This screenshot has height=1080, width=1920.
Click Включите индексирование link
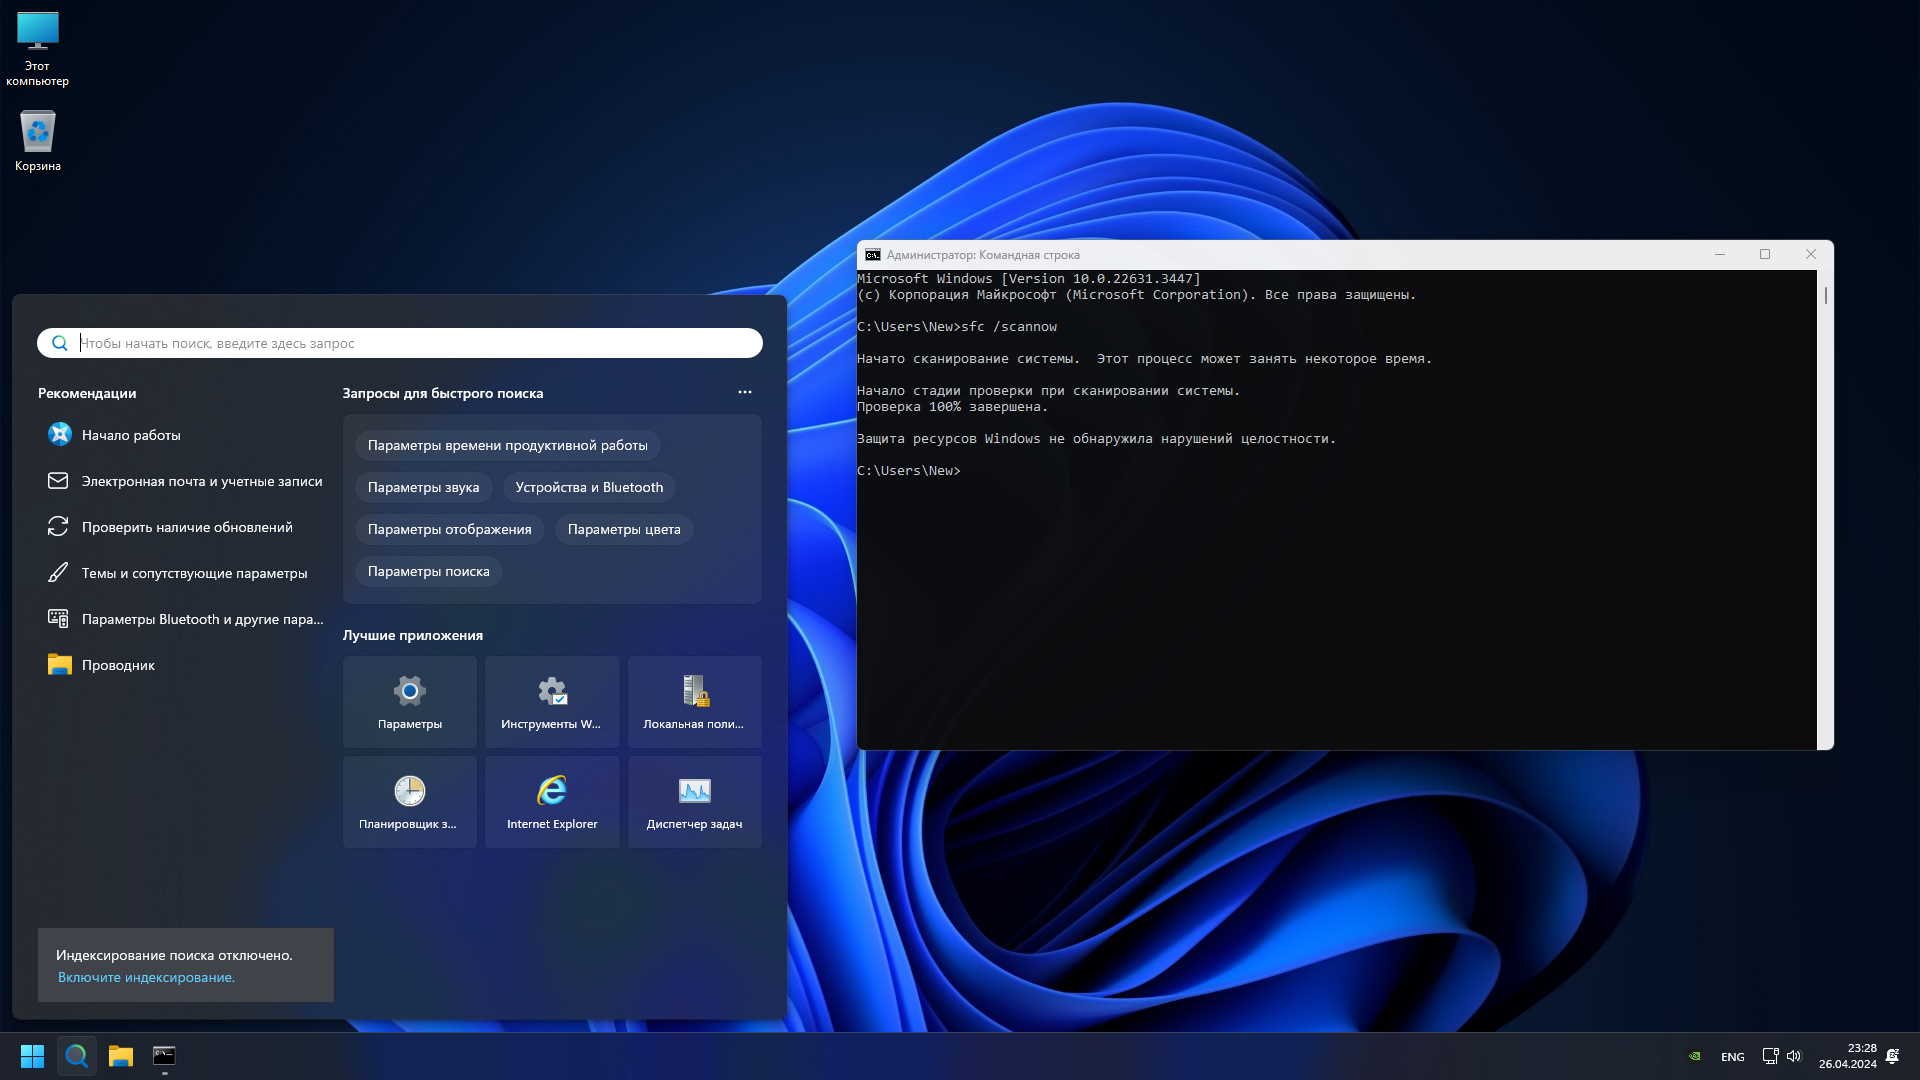[146, 977]
